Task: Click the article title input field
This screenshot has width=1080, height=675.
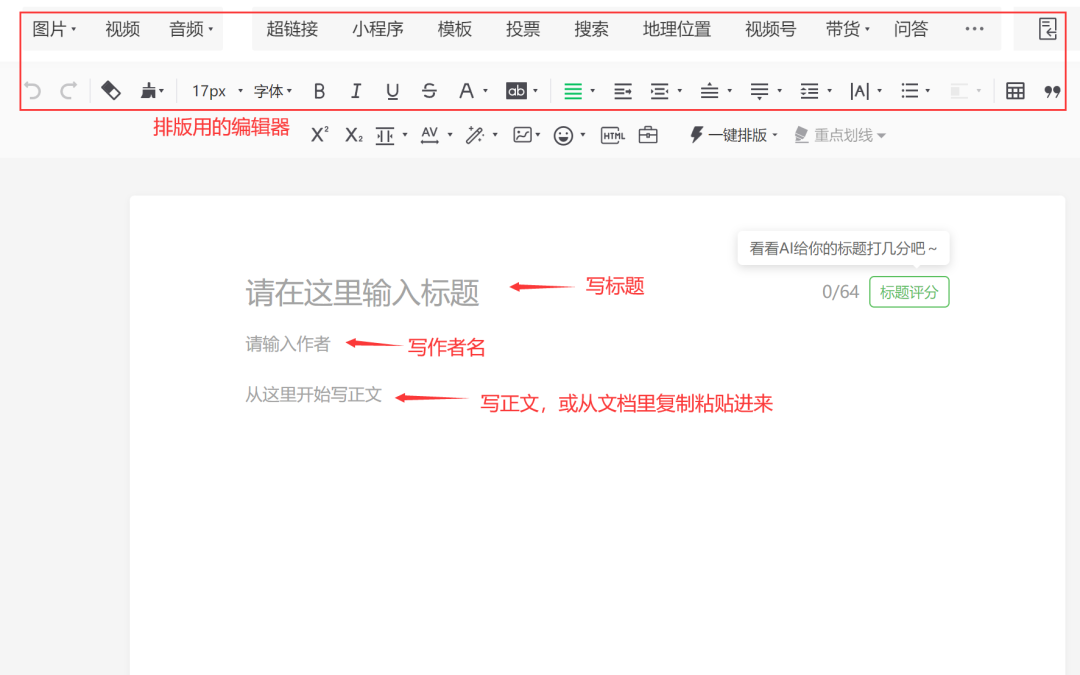Action: (x=362, y=291)
